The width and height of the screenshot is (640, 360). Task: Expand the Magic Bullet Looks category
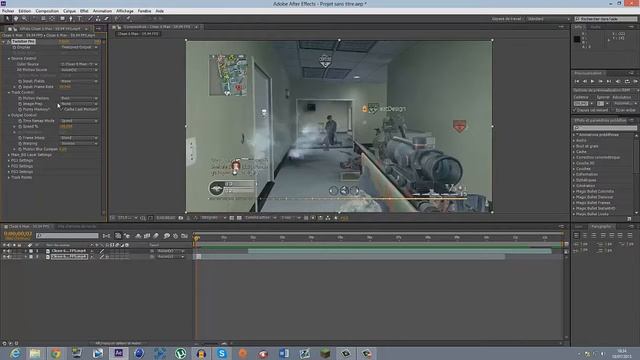point(574,214)
